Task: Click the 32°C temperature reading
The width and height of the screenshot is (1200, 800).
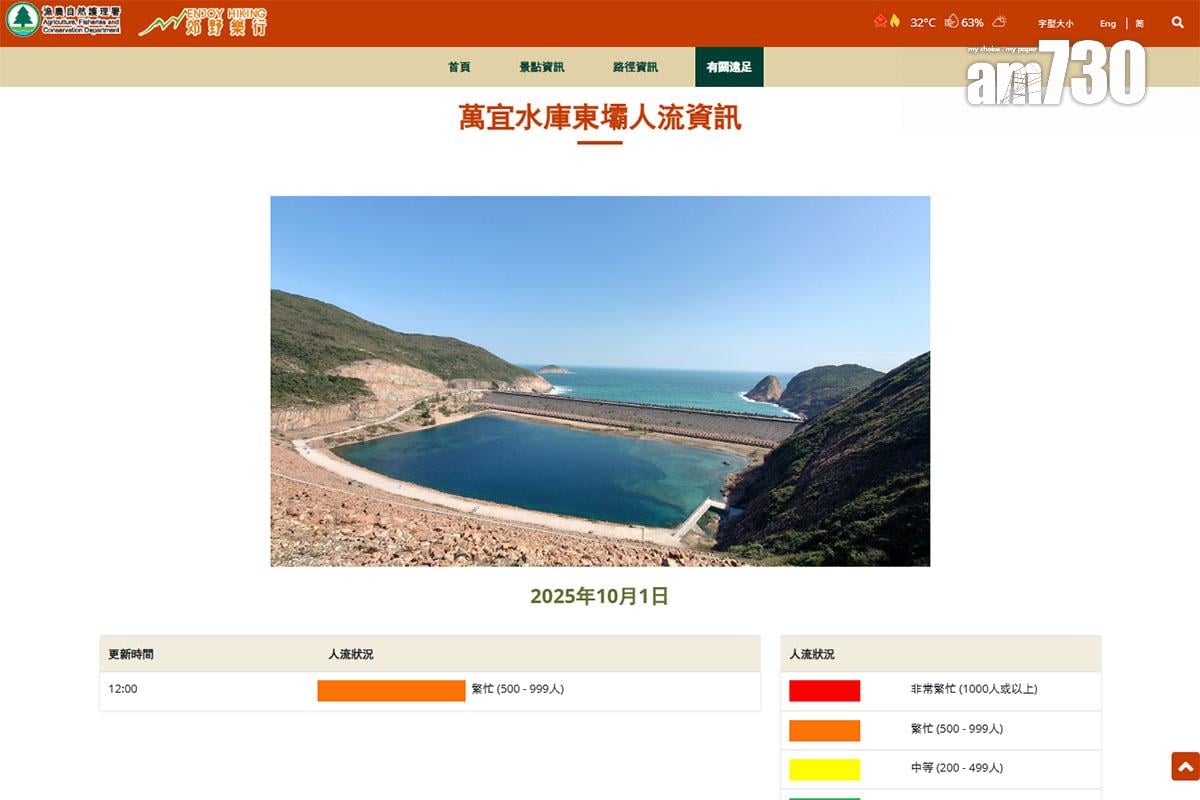Action: (x=922, y=22)
